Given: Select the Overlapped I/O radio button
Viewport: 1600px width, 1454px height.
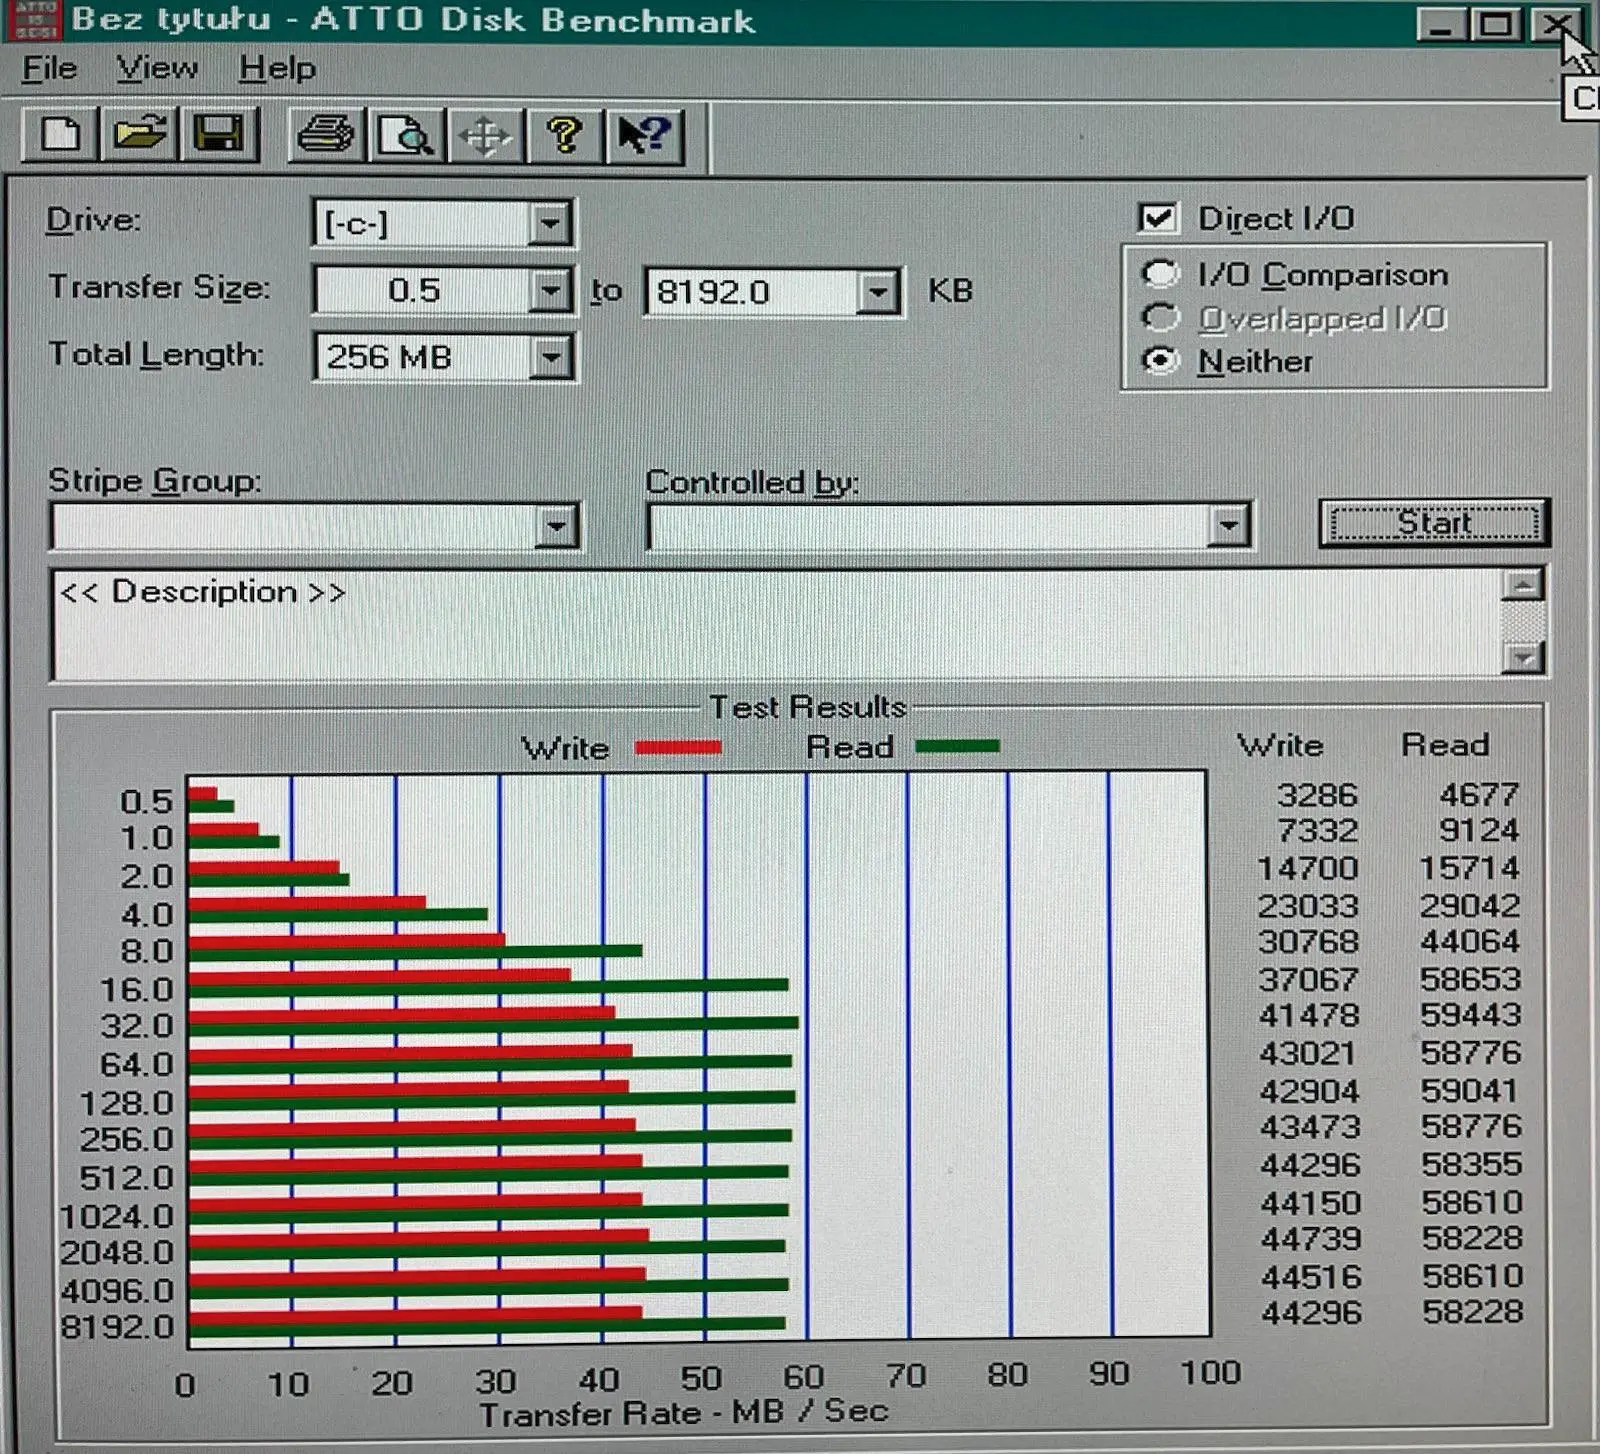Looking at the screenshot, I should point(1160,318).
